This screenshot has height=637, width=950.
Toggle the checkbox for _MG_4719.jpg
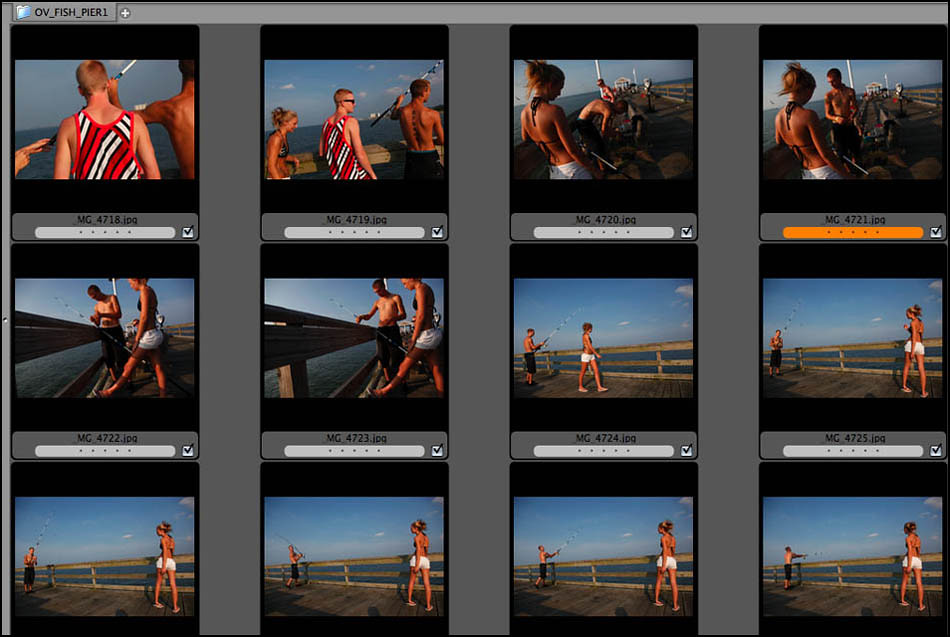click(437, 232)
